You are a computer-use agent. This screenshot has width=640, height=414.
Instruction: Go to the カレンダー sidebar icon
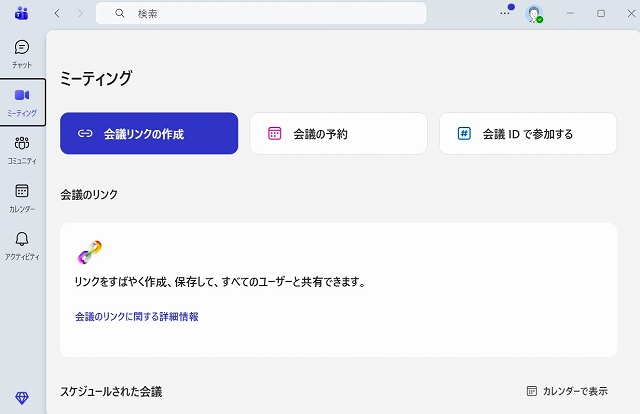pyautogui.click(x=22, y=197)
